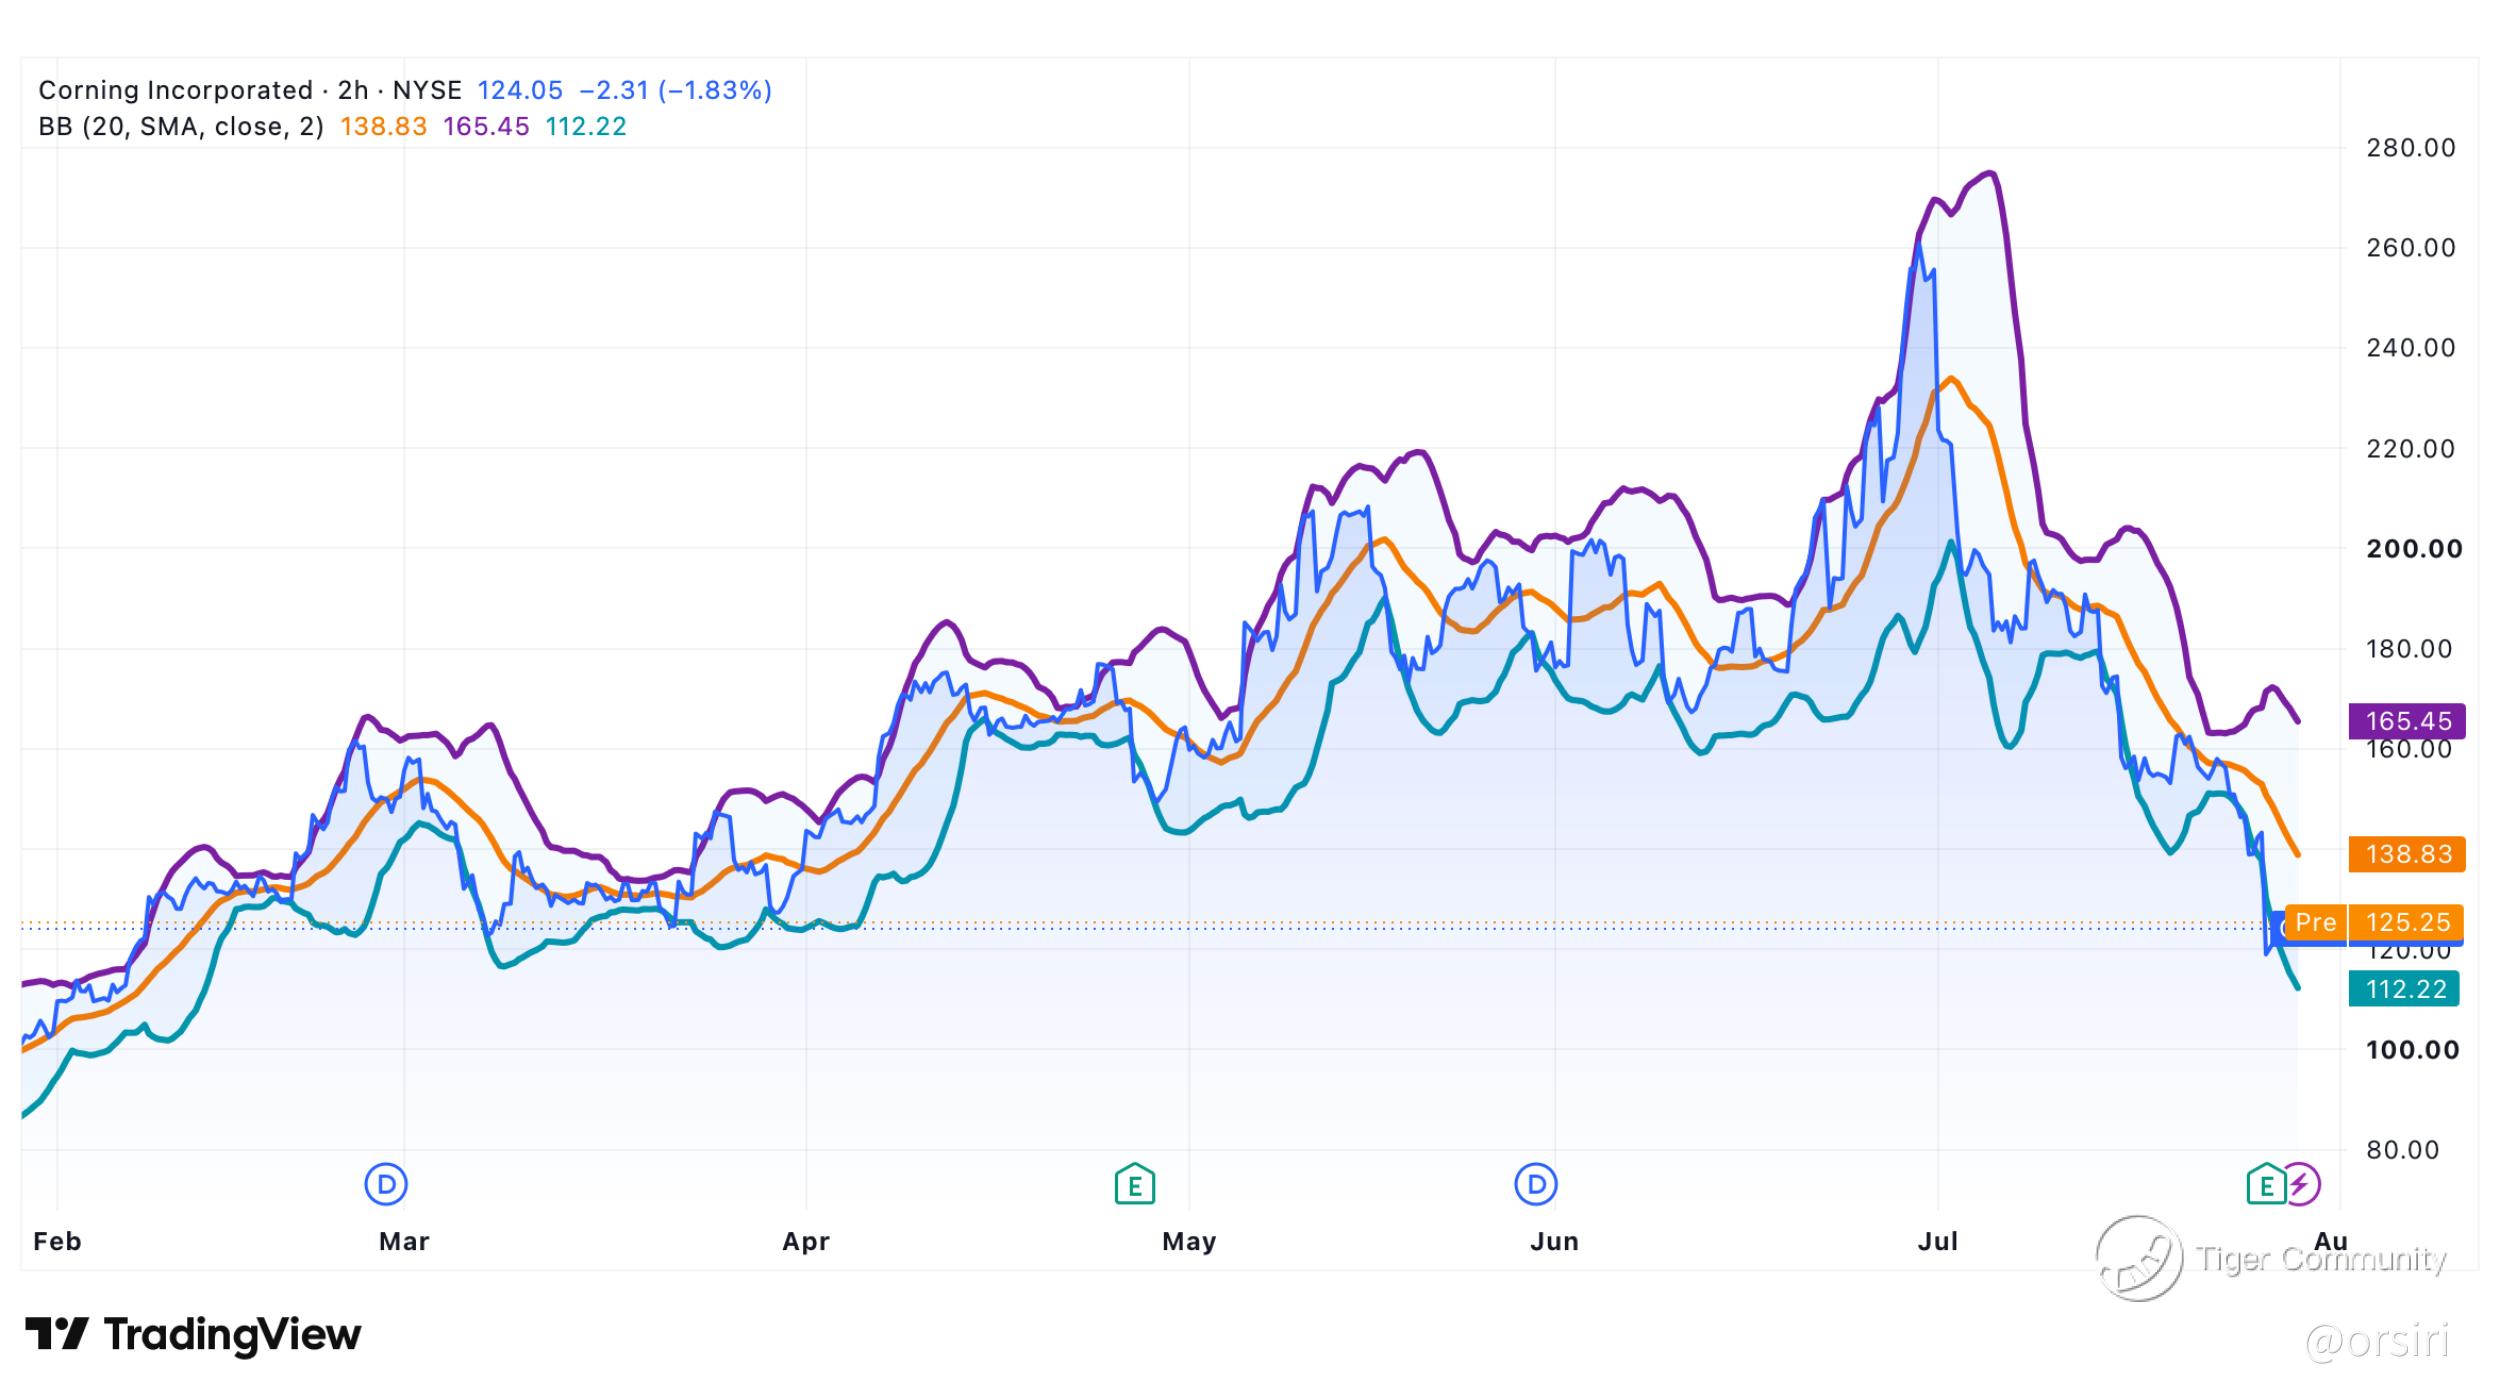Screen dimensions: 2500x1398
Task: Click the −2.31 (−1.83%) change value
Action: coord(676,90)
